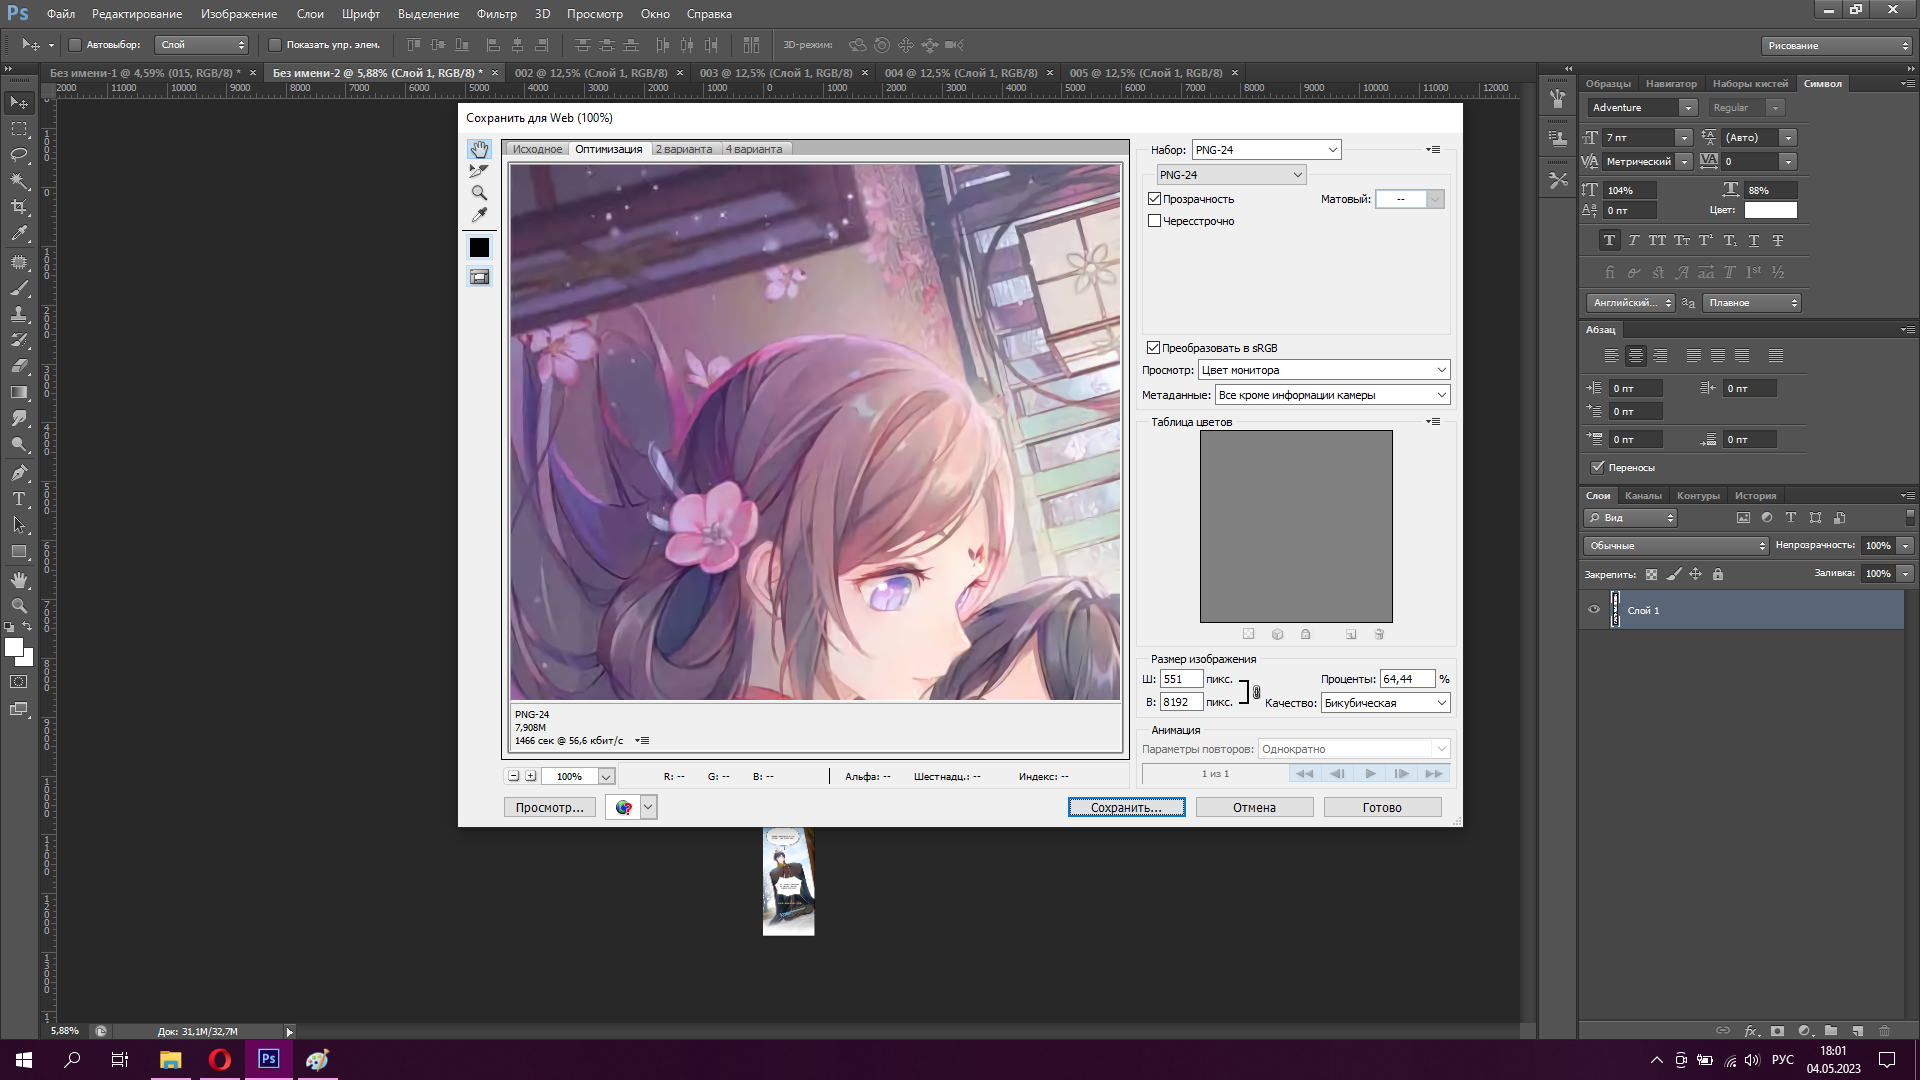The image size is (1920, 1080).
Task: Select the Horizontal Type tool in toolbox
Action: pos(19,499)
